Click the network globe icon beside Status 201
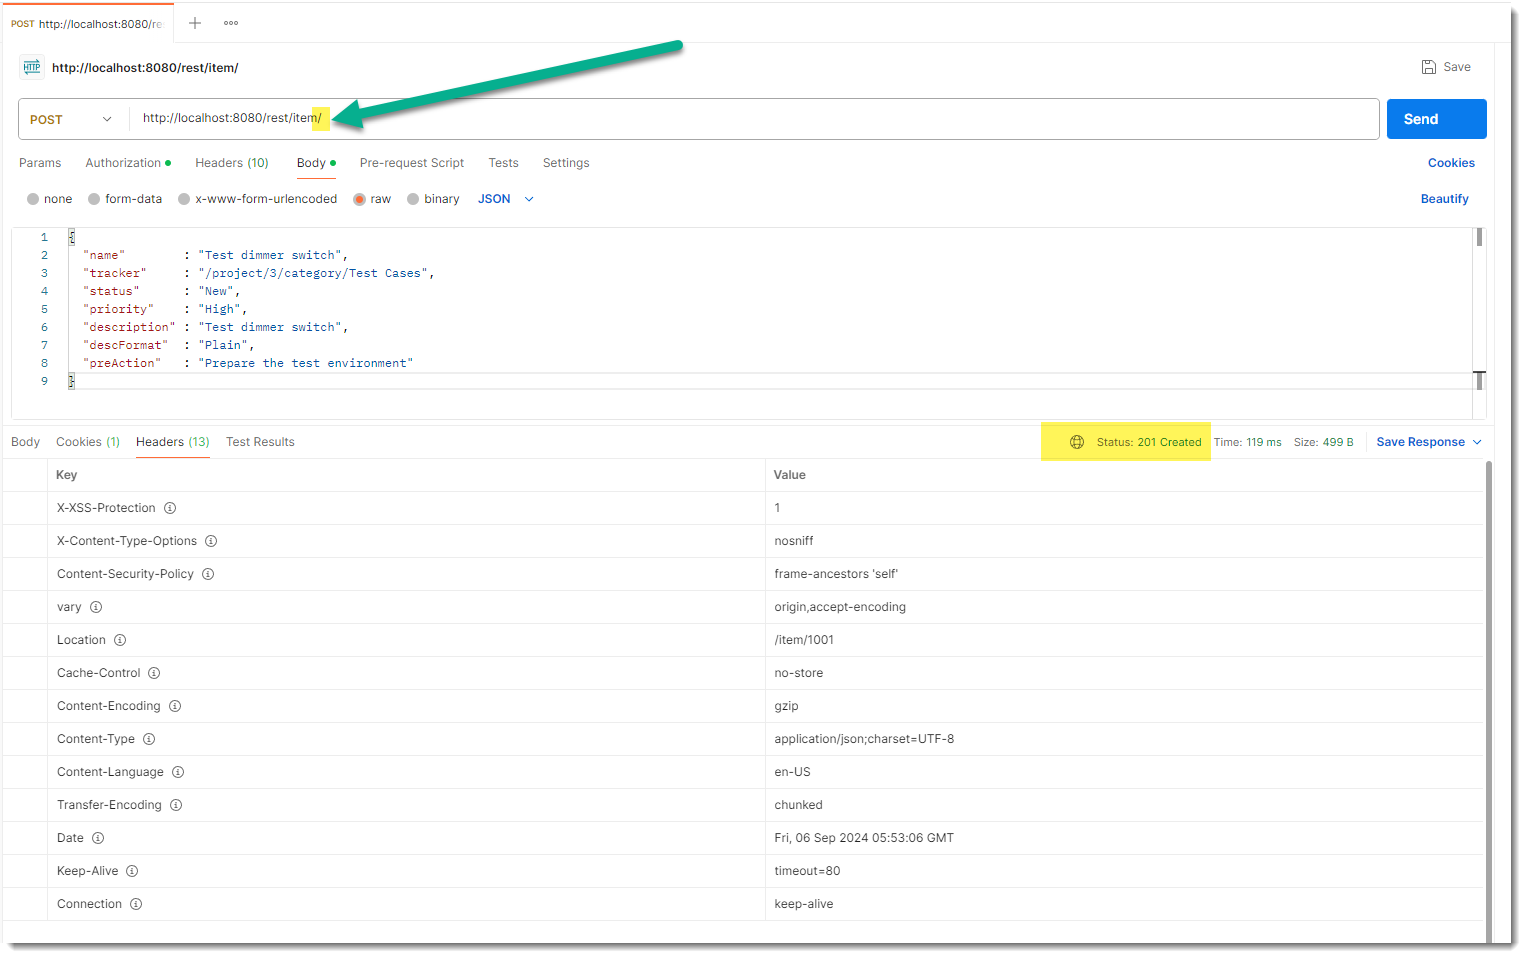Image resolution: width=1526 pixels, height=958 pixels. pos(1076,441)
